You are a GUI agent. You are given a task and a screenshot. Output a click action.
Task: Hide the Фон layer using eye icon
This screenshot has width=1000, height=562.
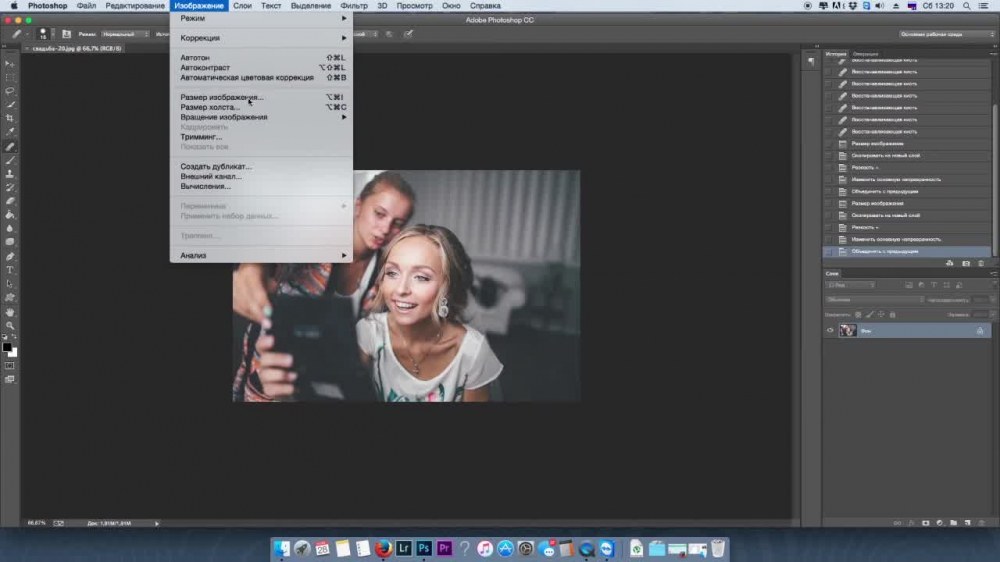(x=830, y=330)
